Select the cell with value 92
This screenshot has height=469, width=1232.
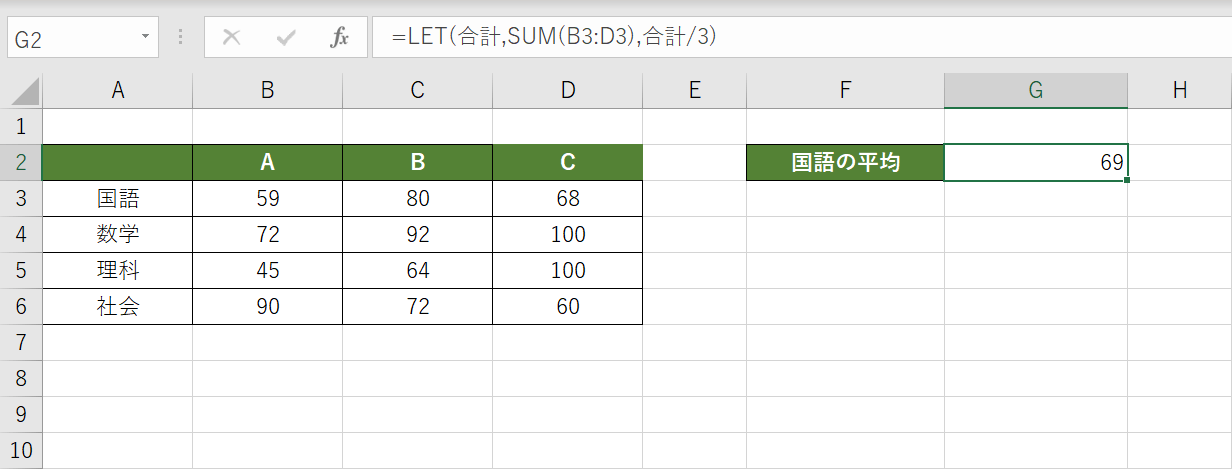(x=417, y=235)
